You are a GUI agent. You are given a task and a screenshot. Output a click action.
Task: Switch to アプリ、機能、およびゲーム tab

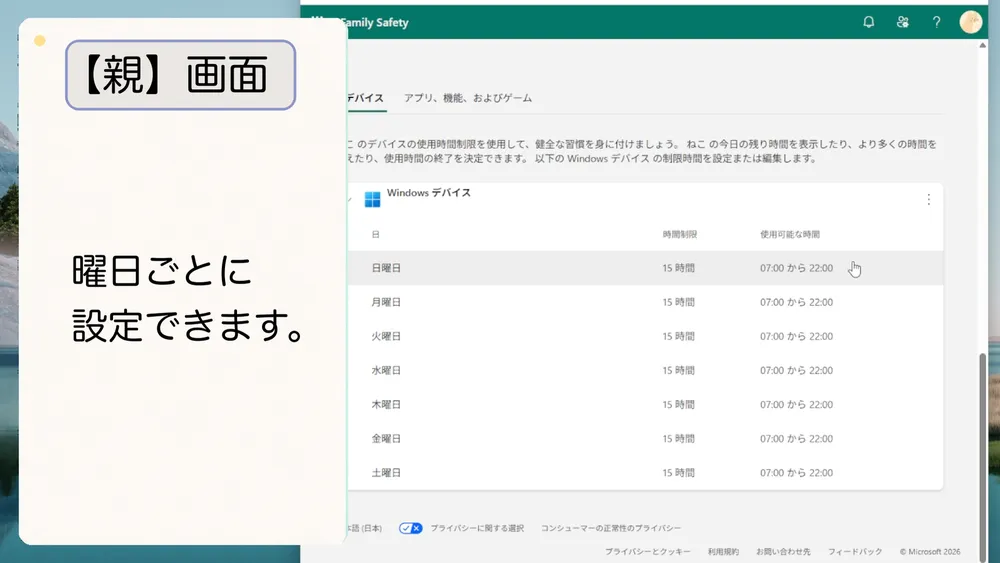467,98
